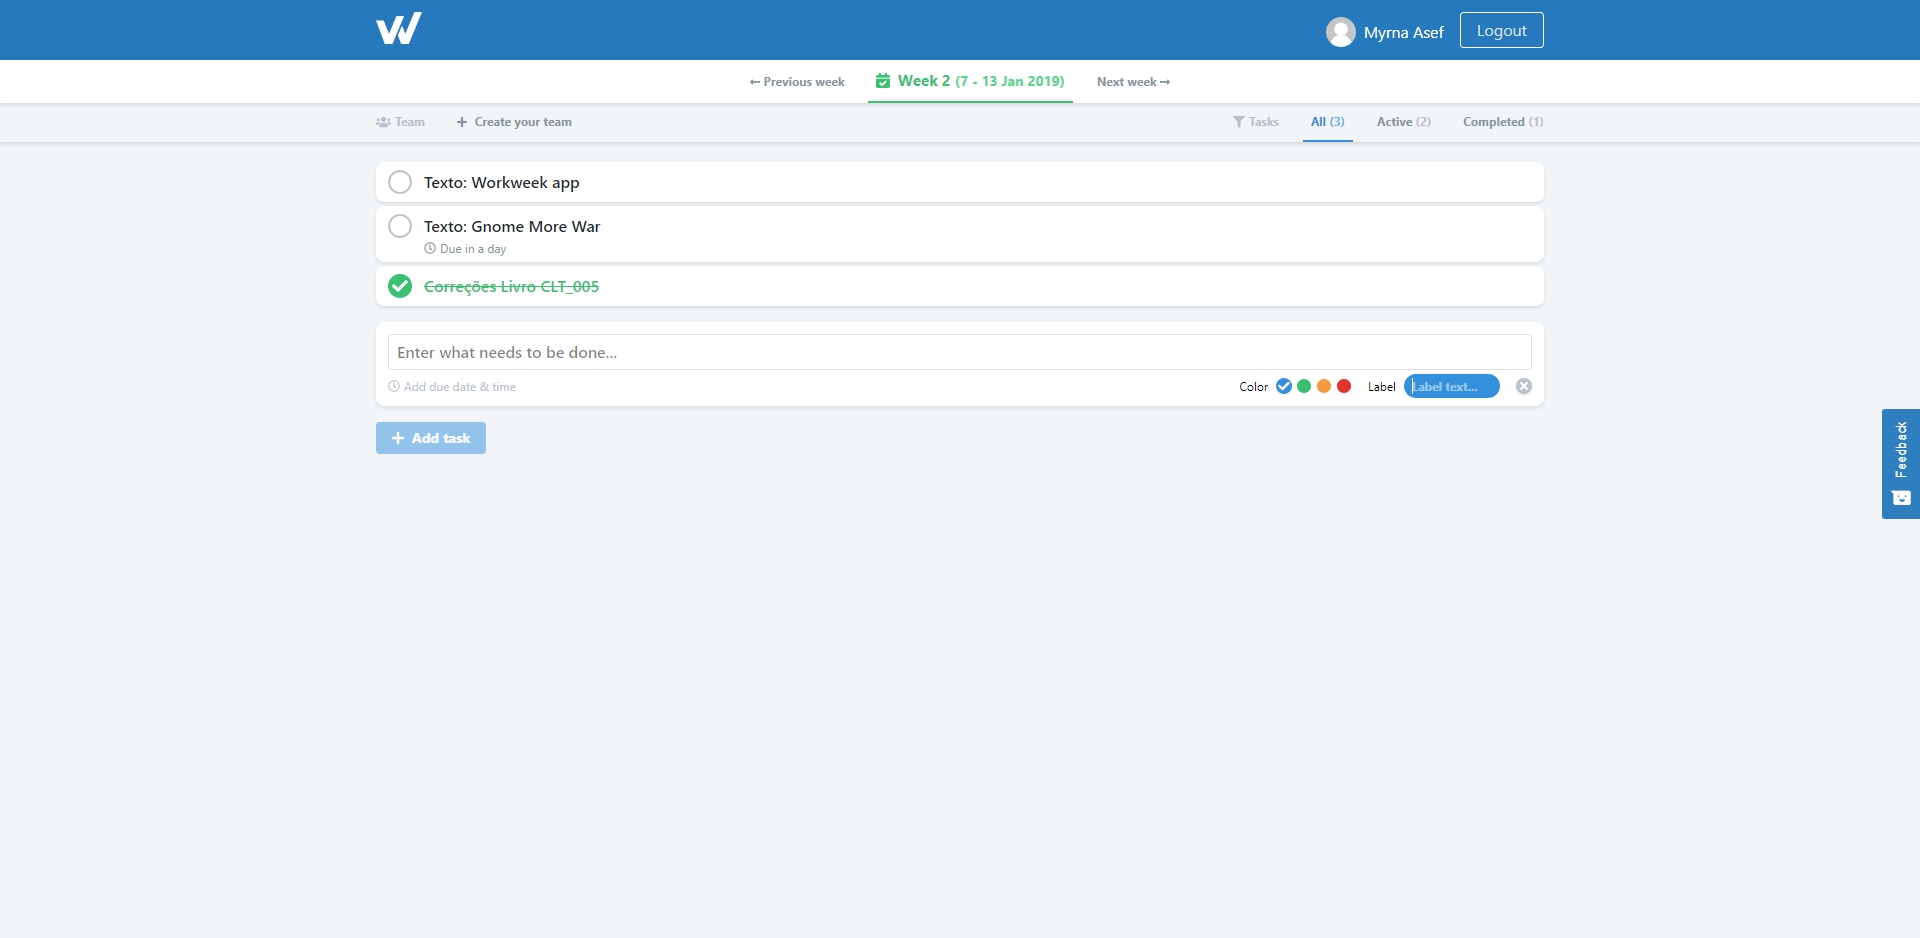
Task: Navigate to Next week
Action: tap(1133, 82)
